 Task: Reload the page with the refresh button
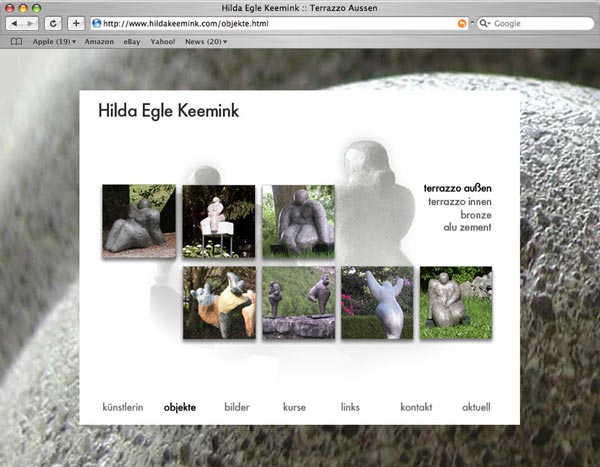pyautogui.click(x=54, y=23)
